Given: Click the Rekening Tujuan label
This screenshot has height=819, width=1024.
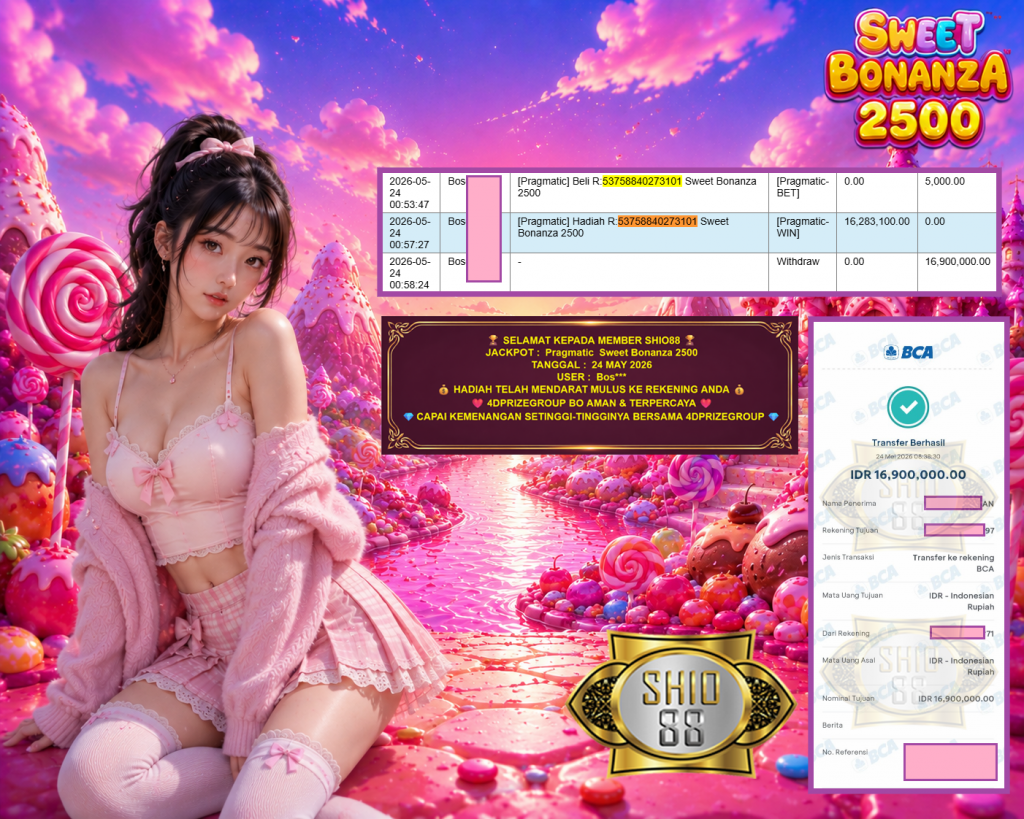Looking at the screenshot, I should point(850,530).
